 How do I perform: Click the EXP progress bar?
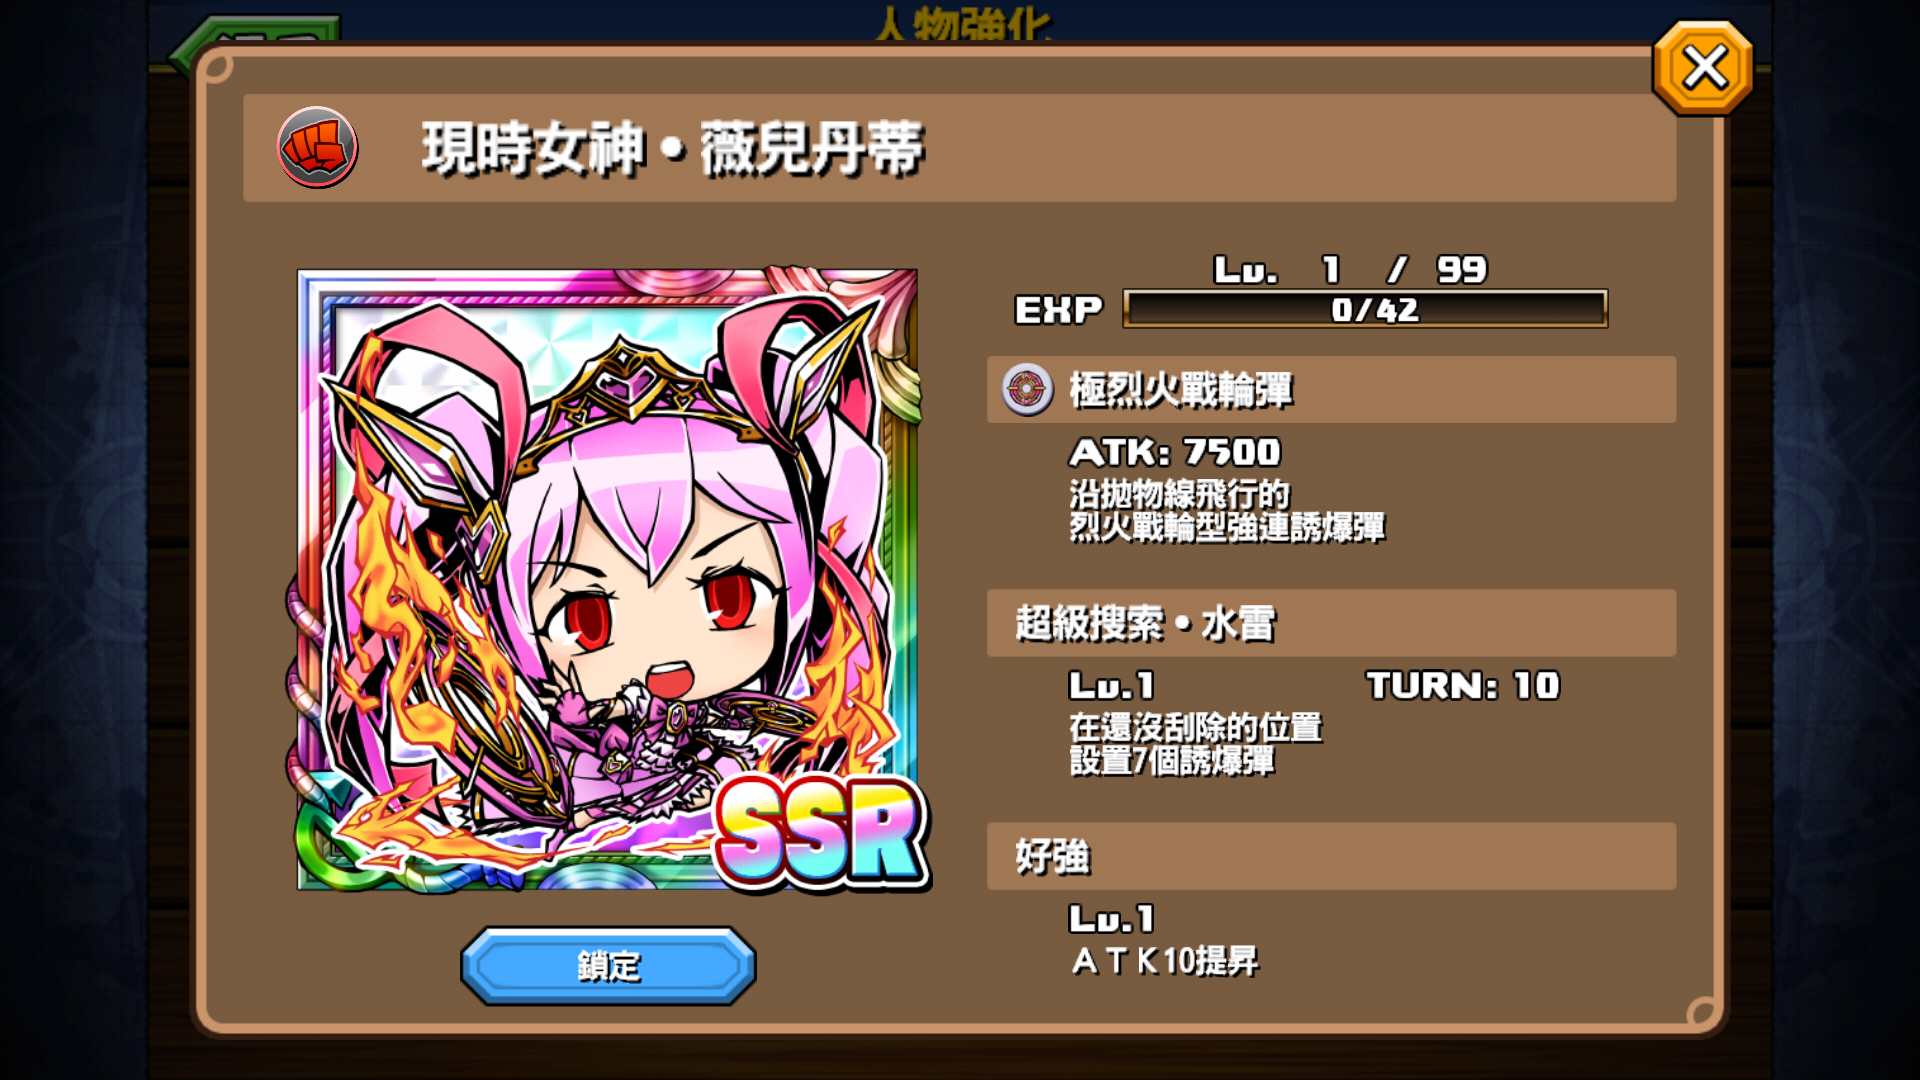1365,309
